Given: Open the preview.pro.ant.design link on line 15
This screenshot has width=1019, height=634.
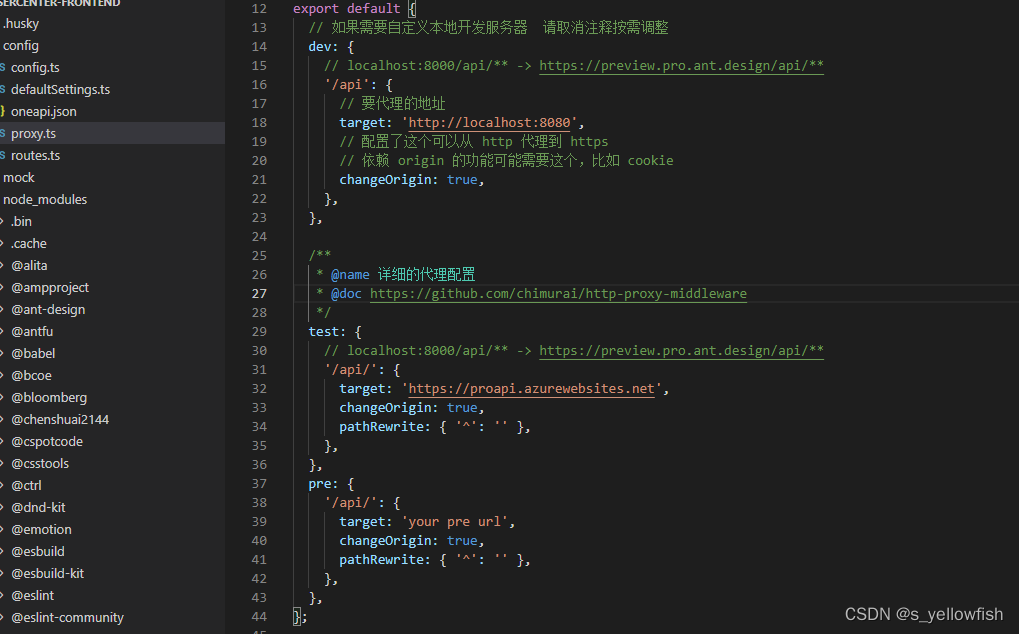Looking at the screenshot, I should click(681, 66).
